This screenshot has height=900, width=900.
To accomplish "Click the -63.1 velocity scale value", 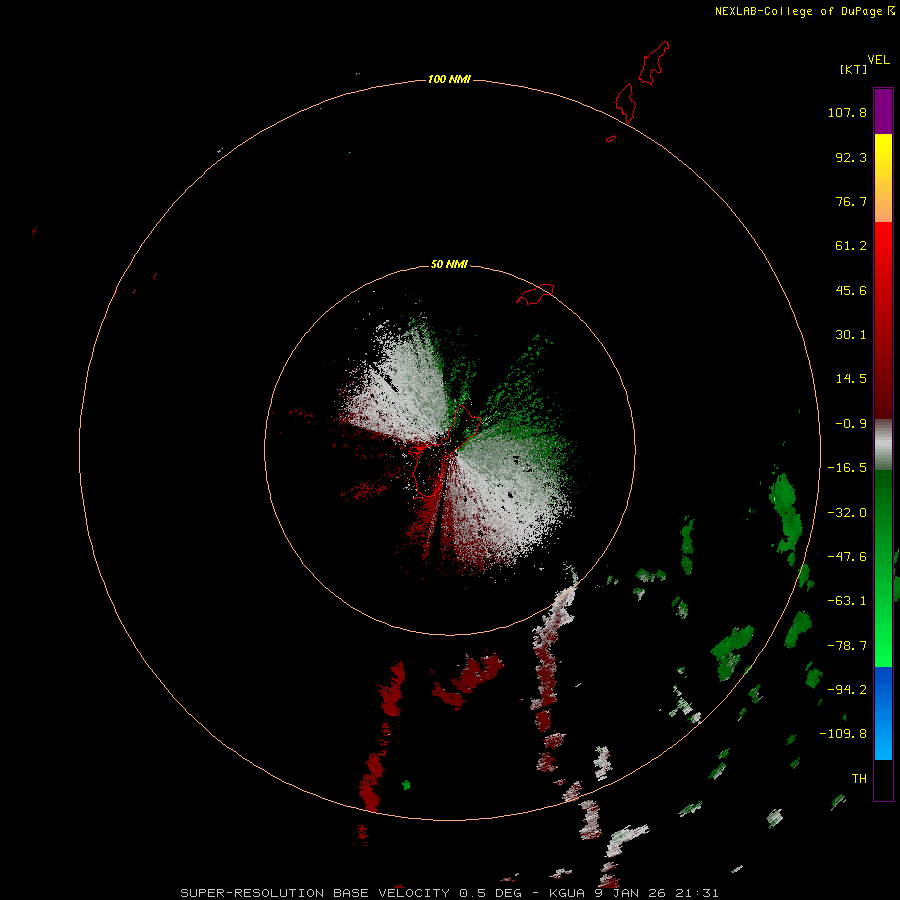I will point(847,601).
